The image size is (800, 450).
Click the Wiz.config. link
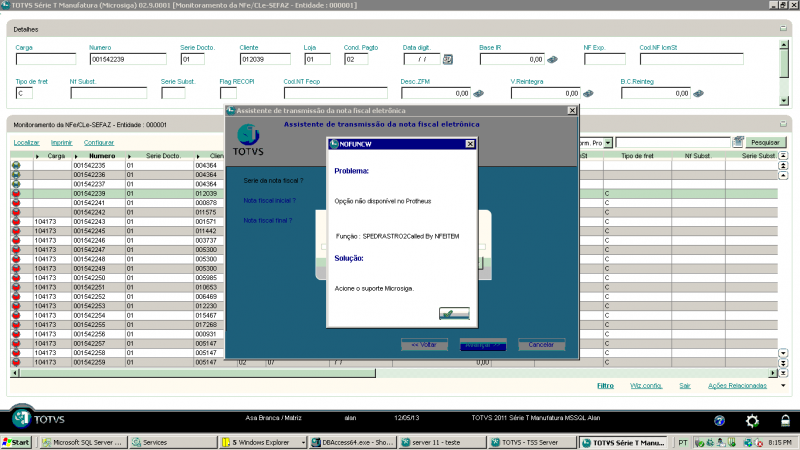click(x=646, y=386)
